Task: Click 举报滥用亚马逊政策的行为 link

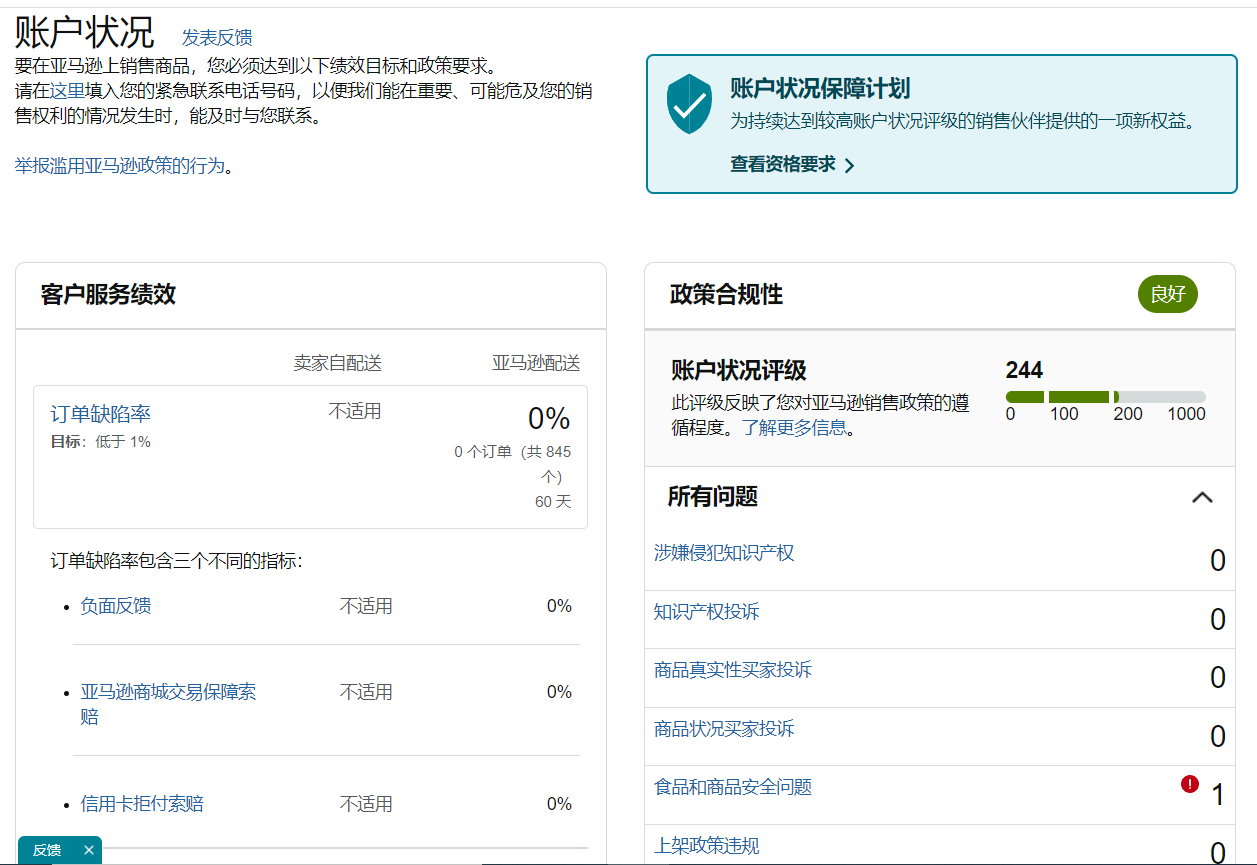Action: point(120,166)
